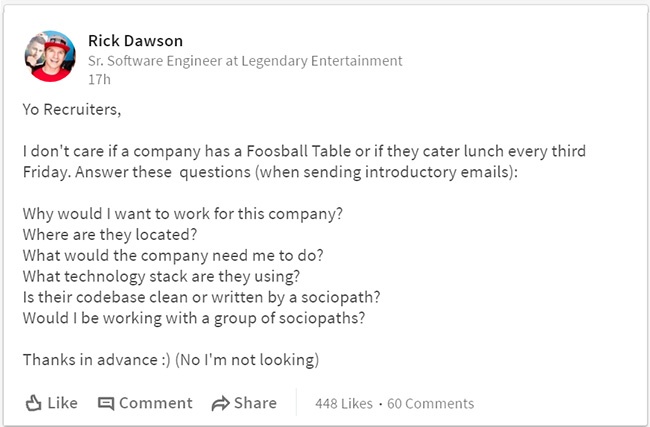Open the 60 Comments thread
This screenshot has width=650, height=427.
coord(430,404)
